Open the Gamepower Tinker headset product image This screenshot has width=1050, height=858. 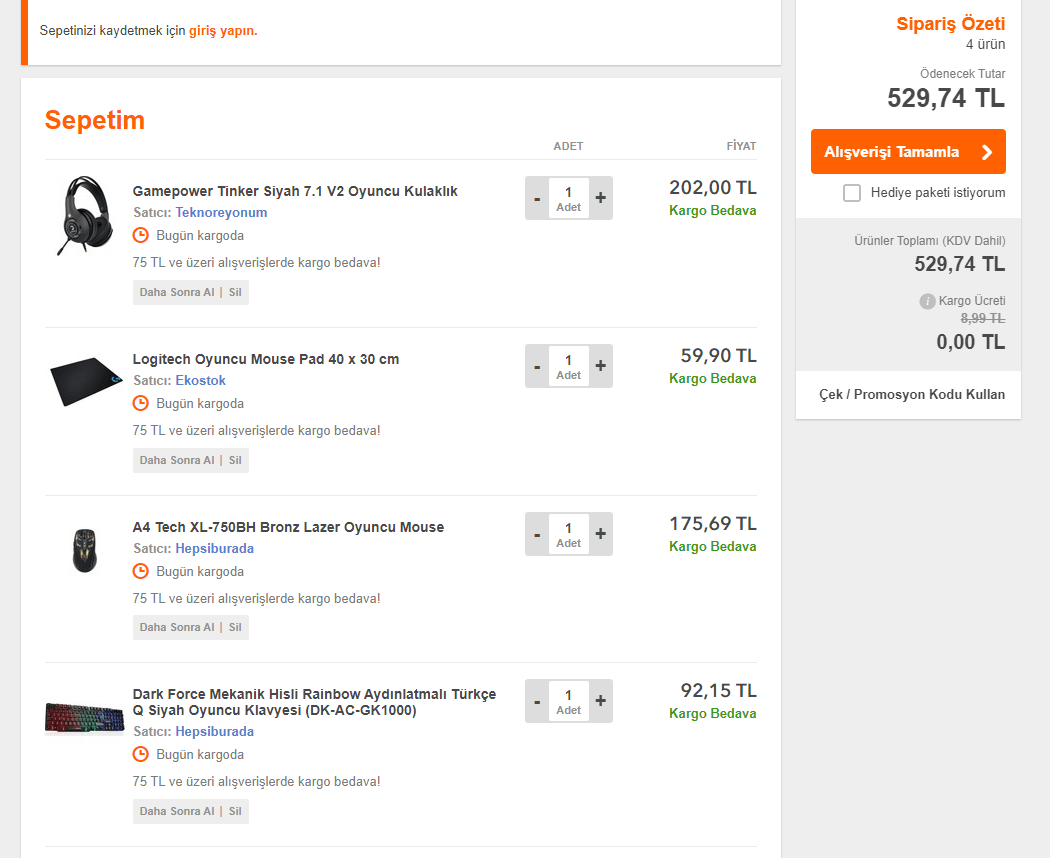[85, 214]
